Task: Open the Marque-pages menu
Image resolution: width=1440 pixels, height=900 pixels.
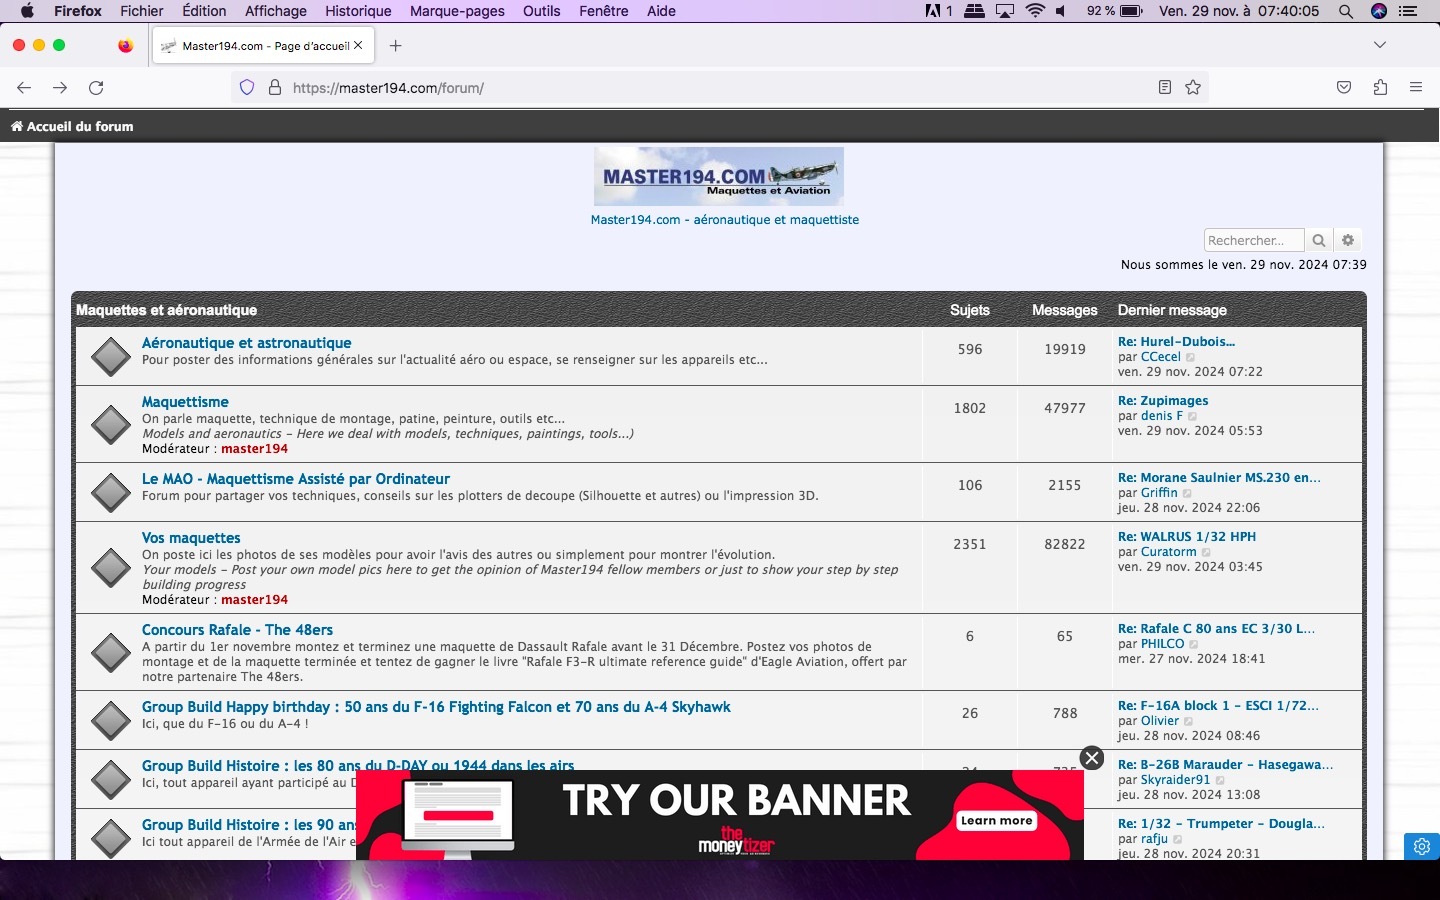Action: [457, 11]
